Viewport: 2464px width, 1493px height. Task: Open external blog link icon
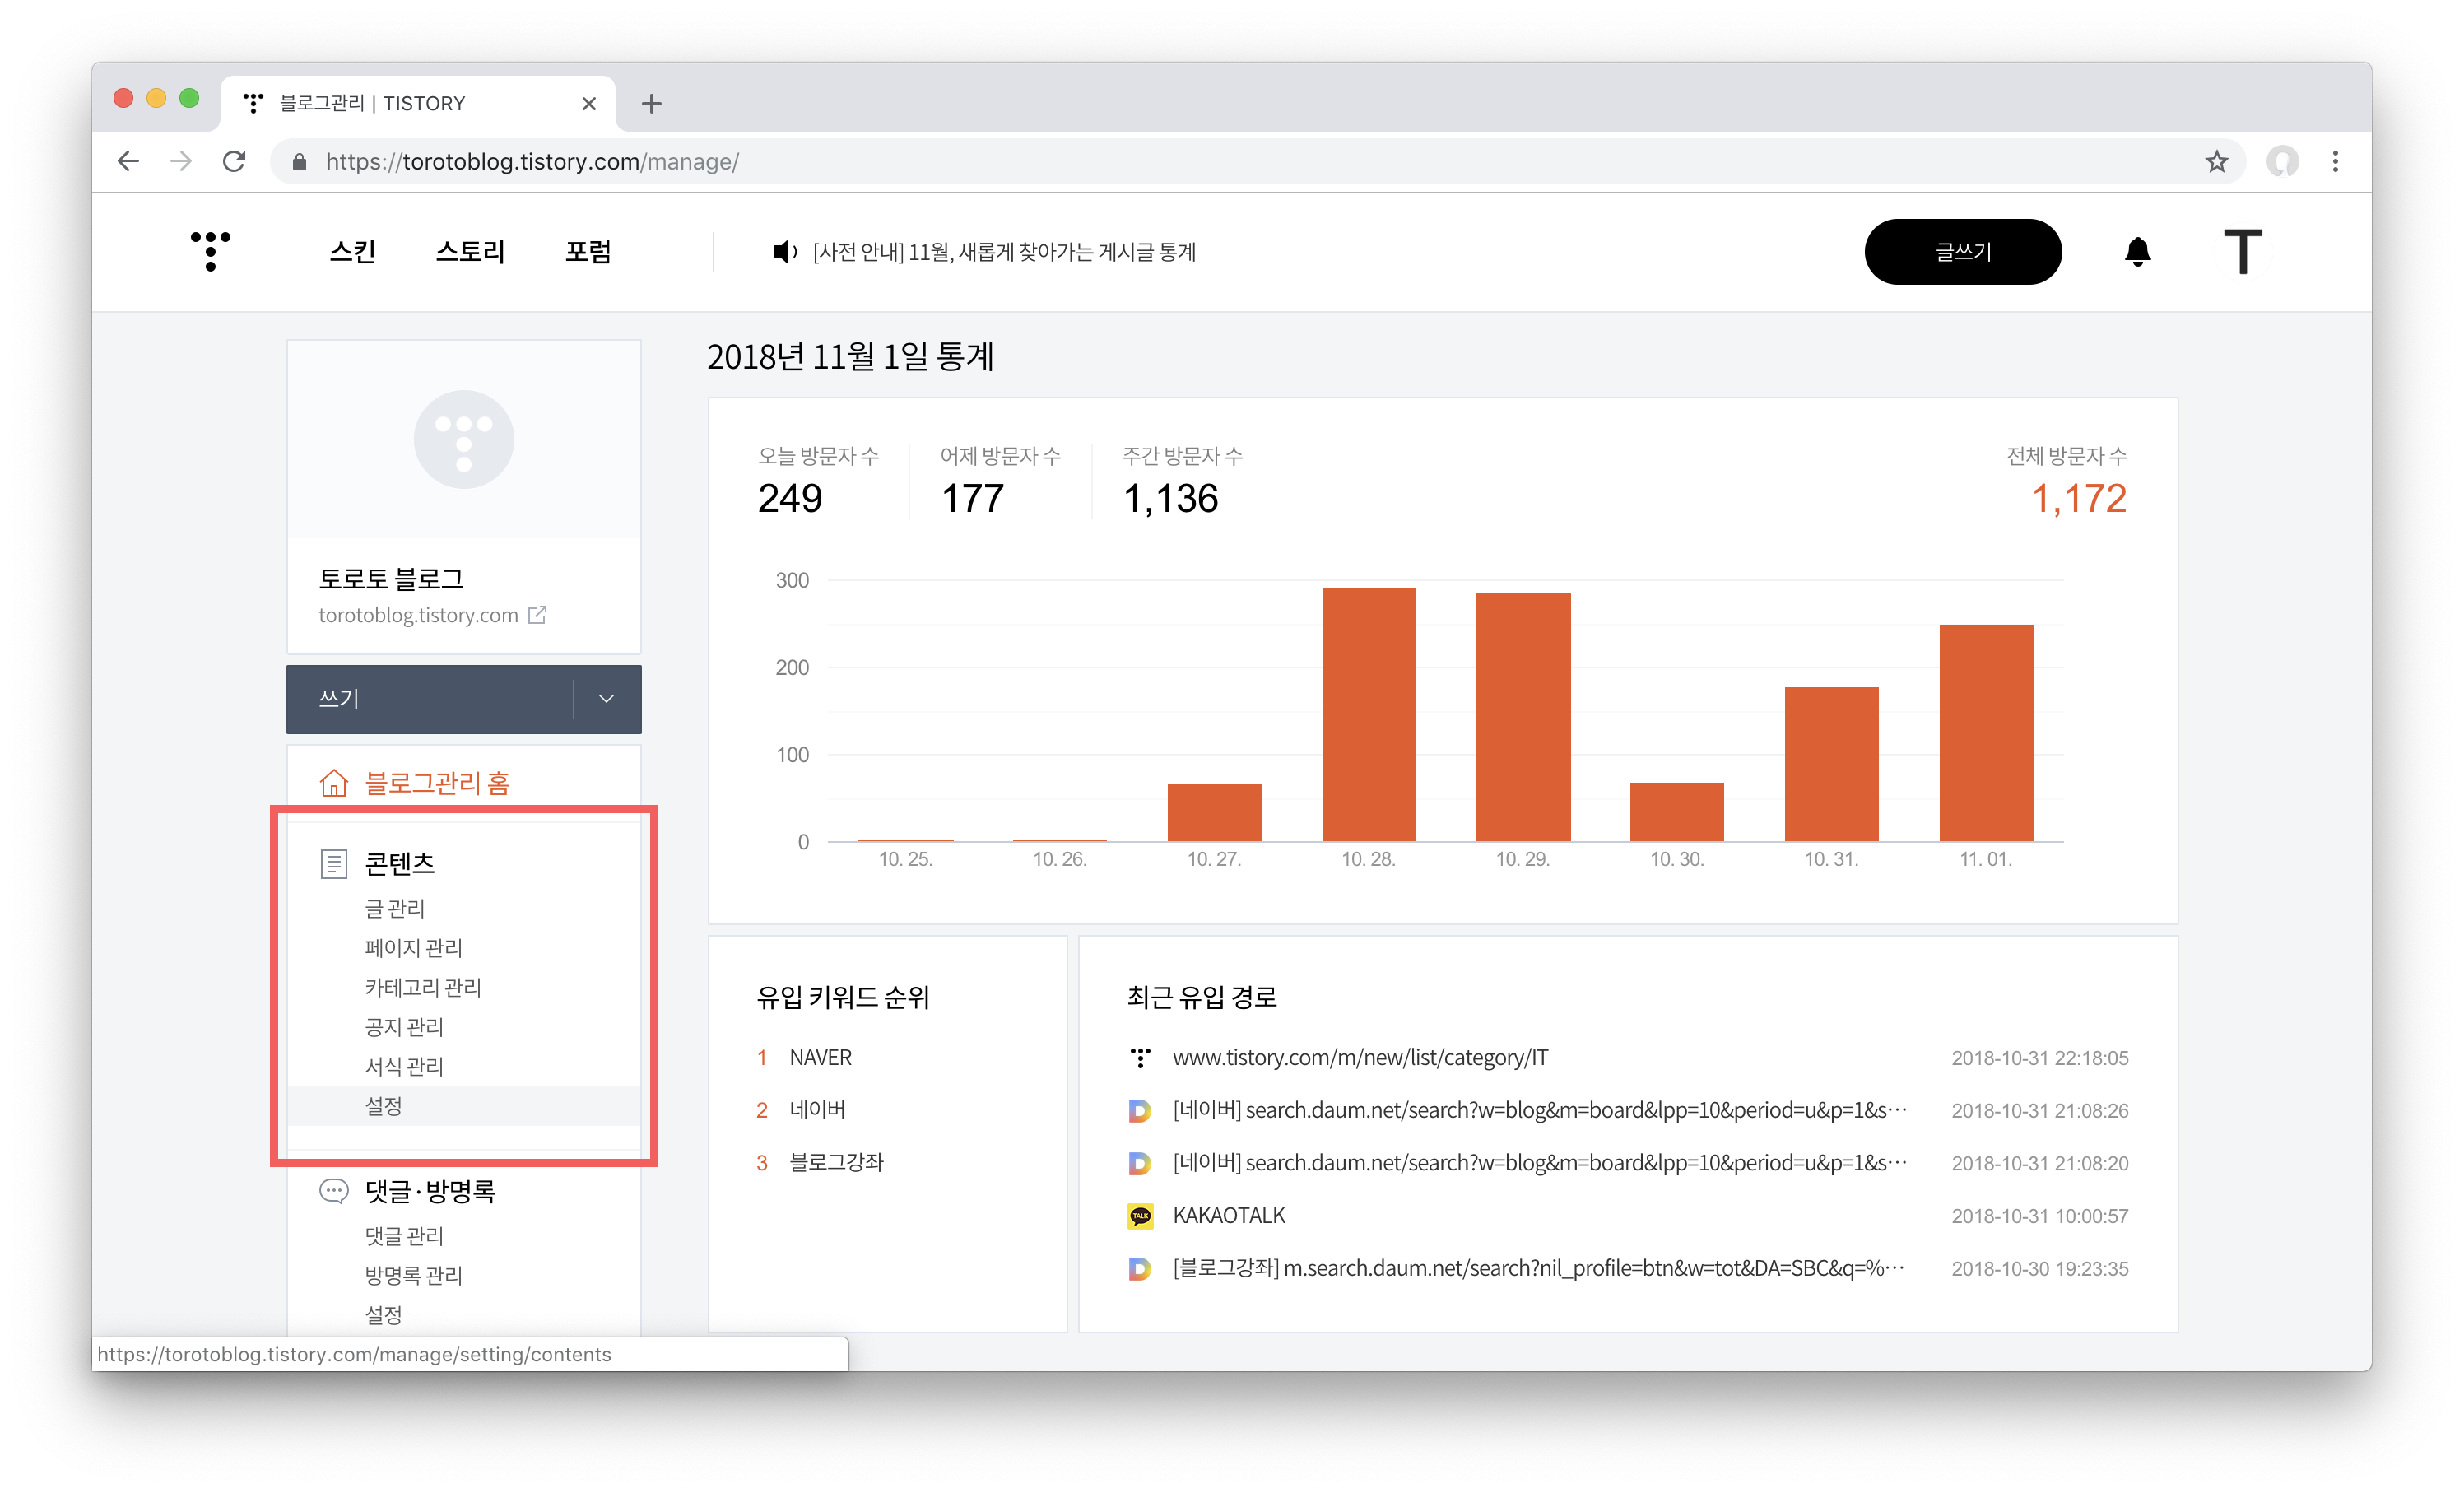(537, 615)
